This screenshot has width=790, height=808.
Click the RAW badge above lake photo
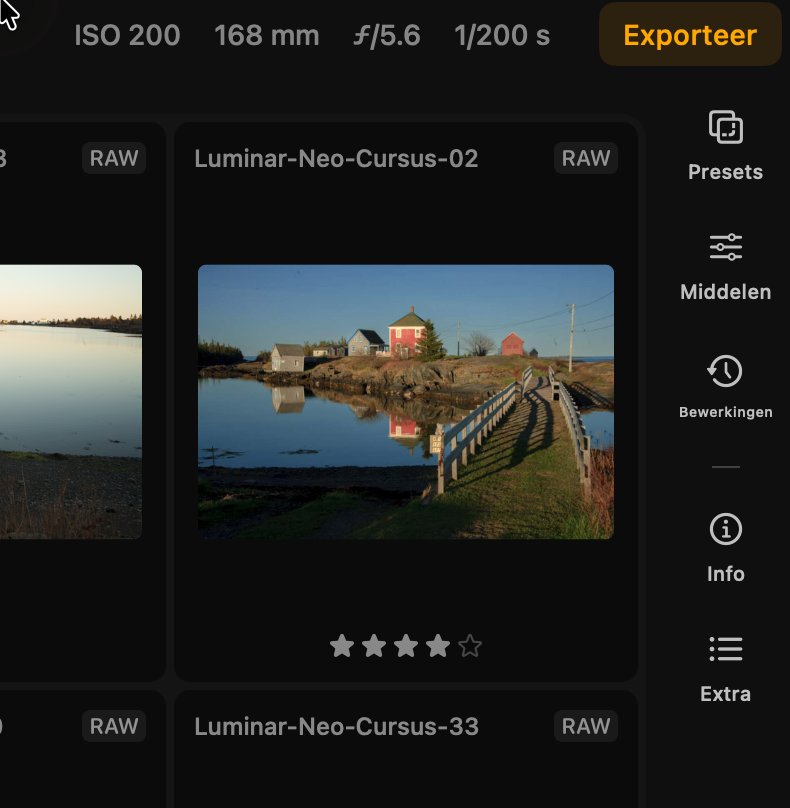pyautogui.click(x=114, y=158)
